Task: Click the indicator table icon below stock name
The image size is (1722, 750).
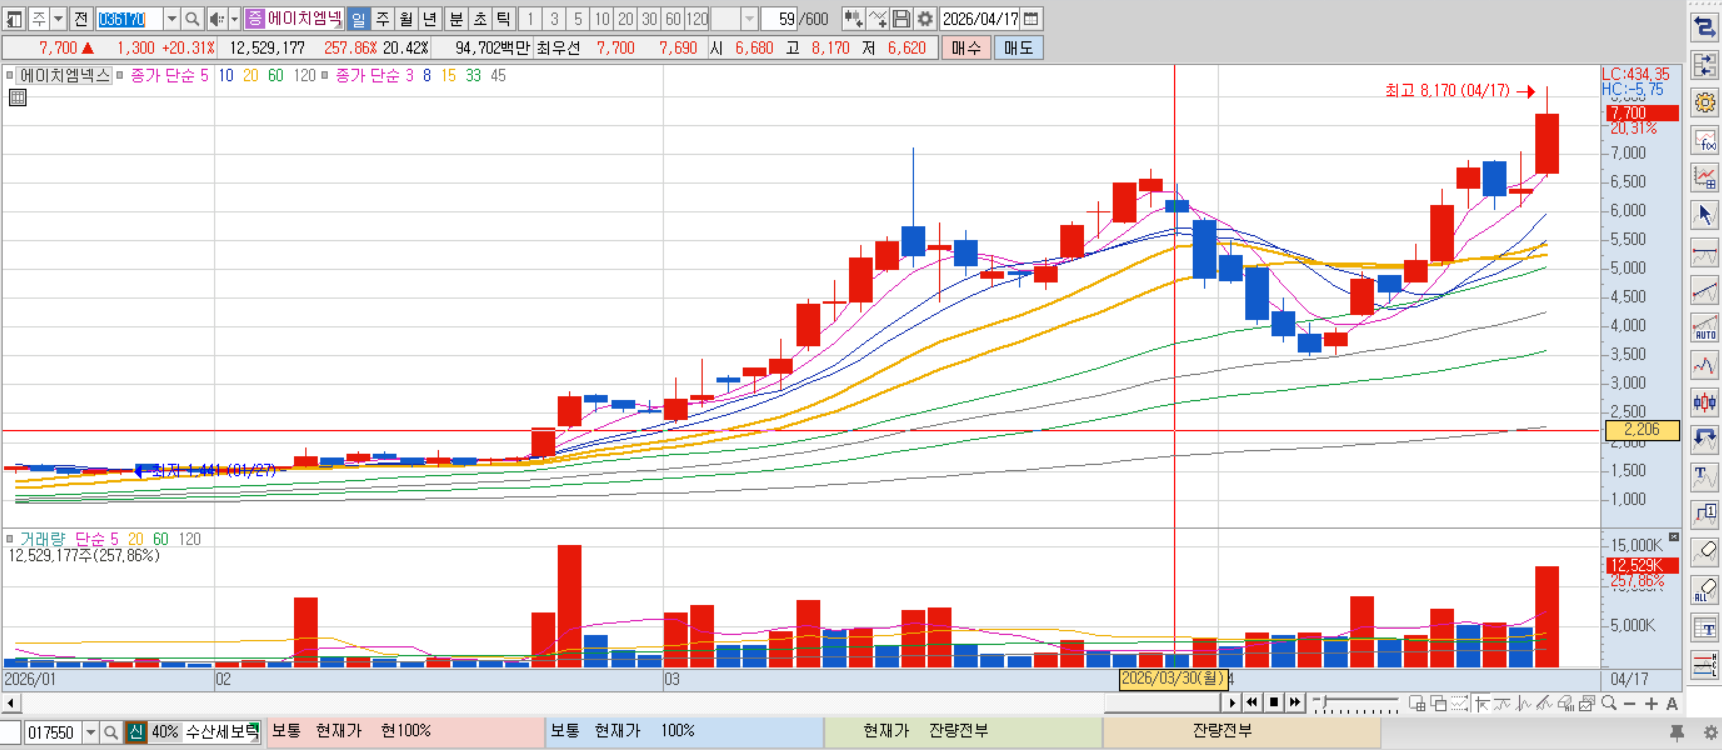Action: coord(17,97)
